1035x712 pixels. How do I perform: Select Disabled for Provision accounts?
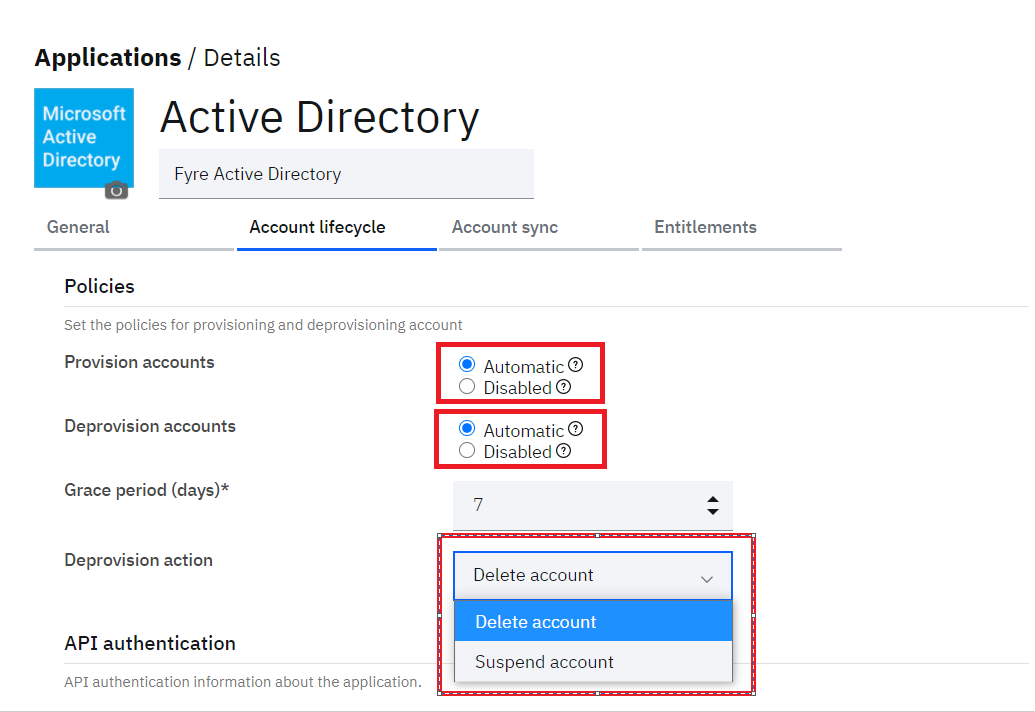pyautogui.click(x=467, y=387)
